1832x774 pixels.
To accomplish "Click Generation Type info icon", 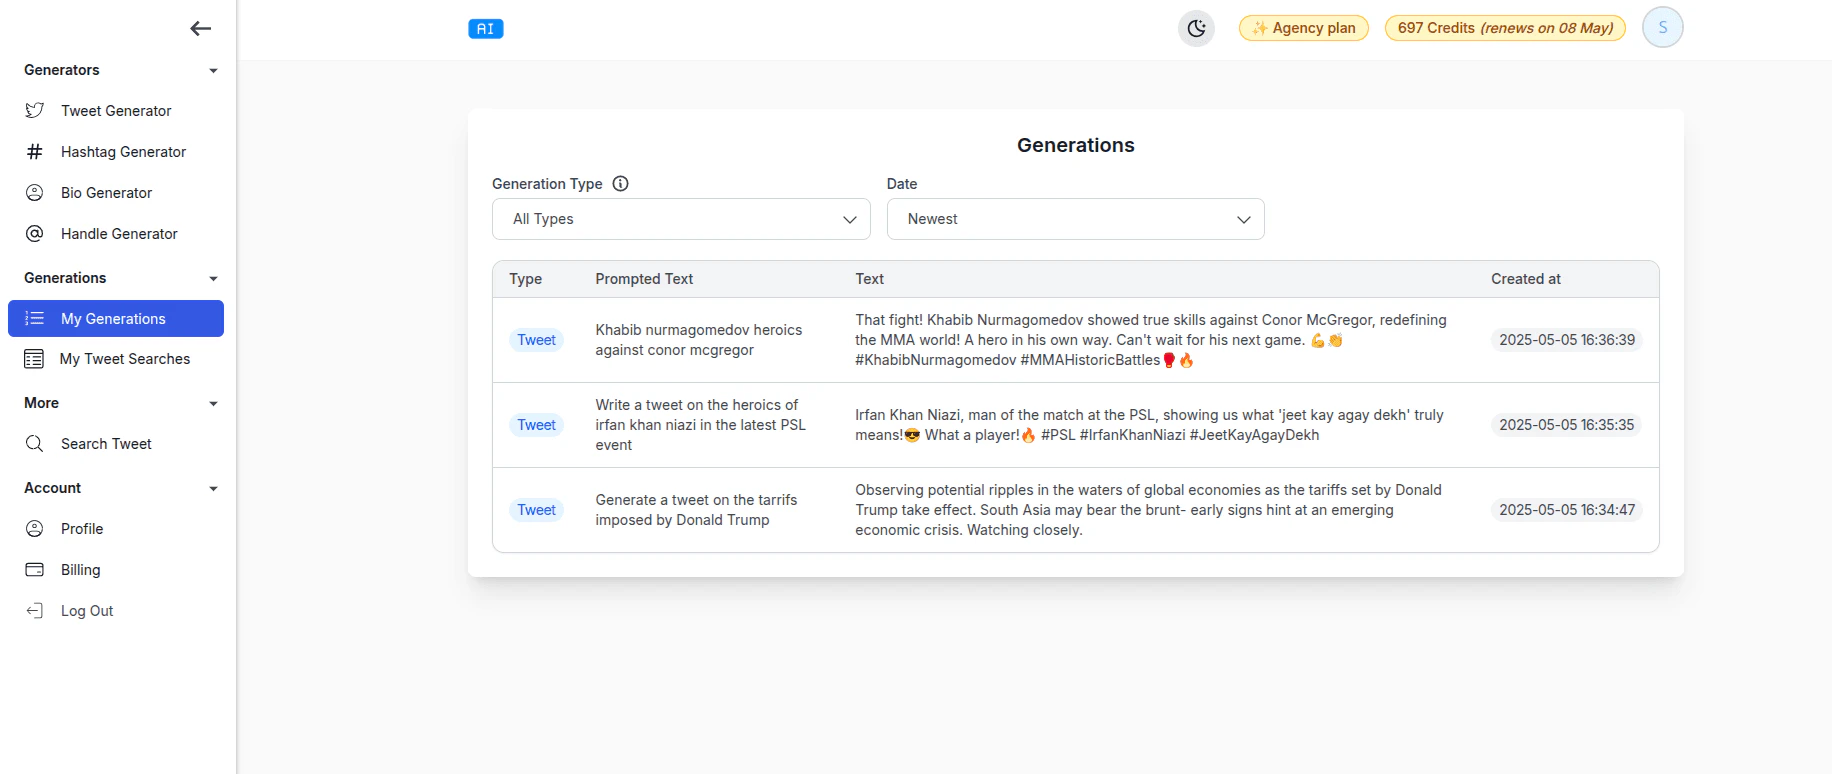I will tap(620, 184).
